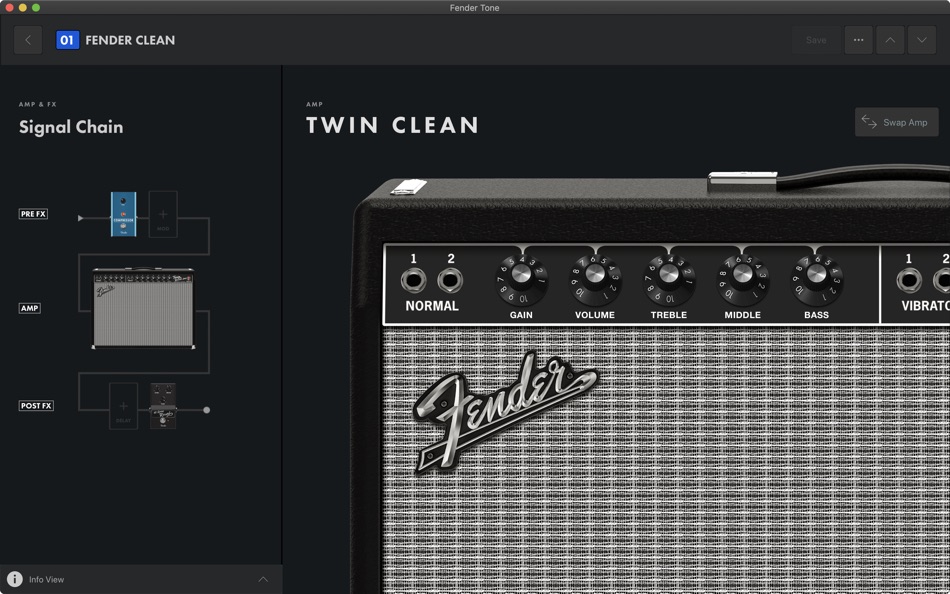950x594 pixels.
Task: Click the Fender Tone title bar menu
Action: [475, 7]
